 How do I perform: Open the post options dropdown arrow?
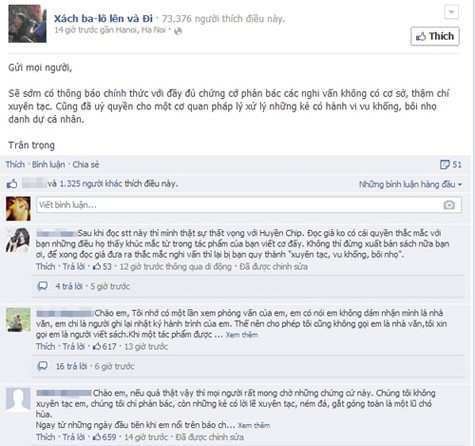451,12
